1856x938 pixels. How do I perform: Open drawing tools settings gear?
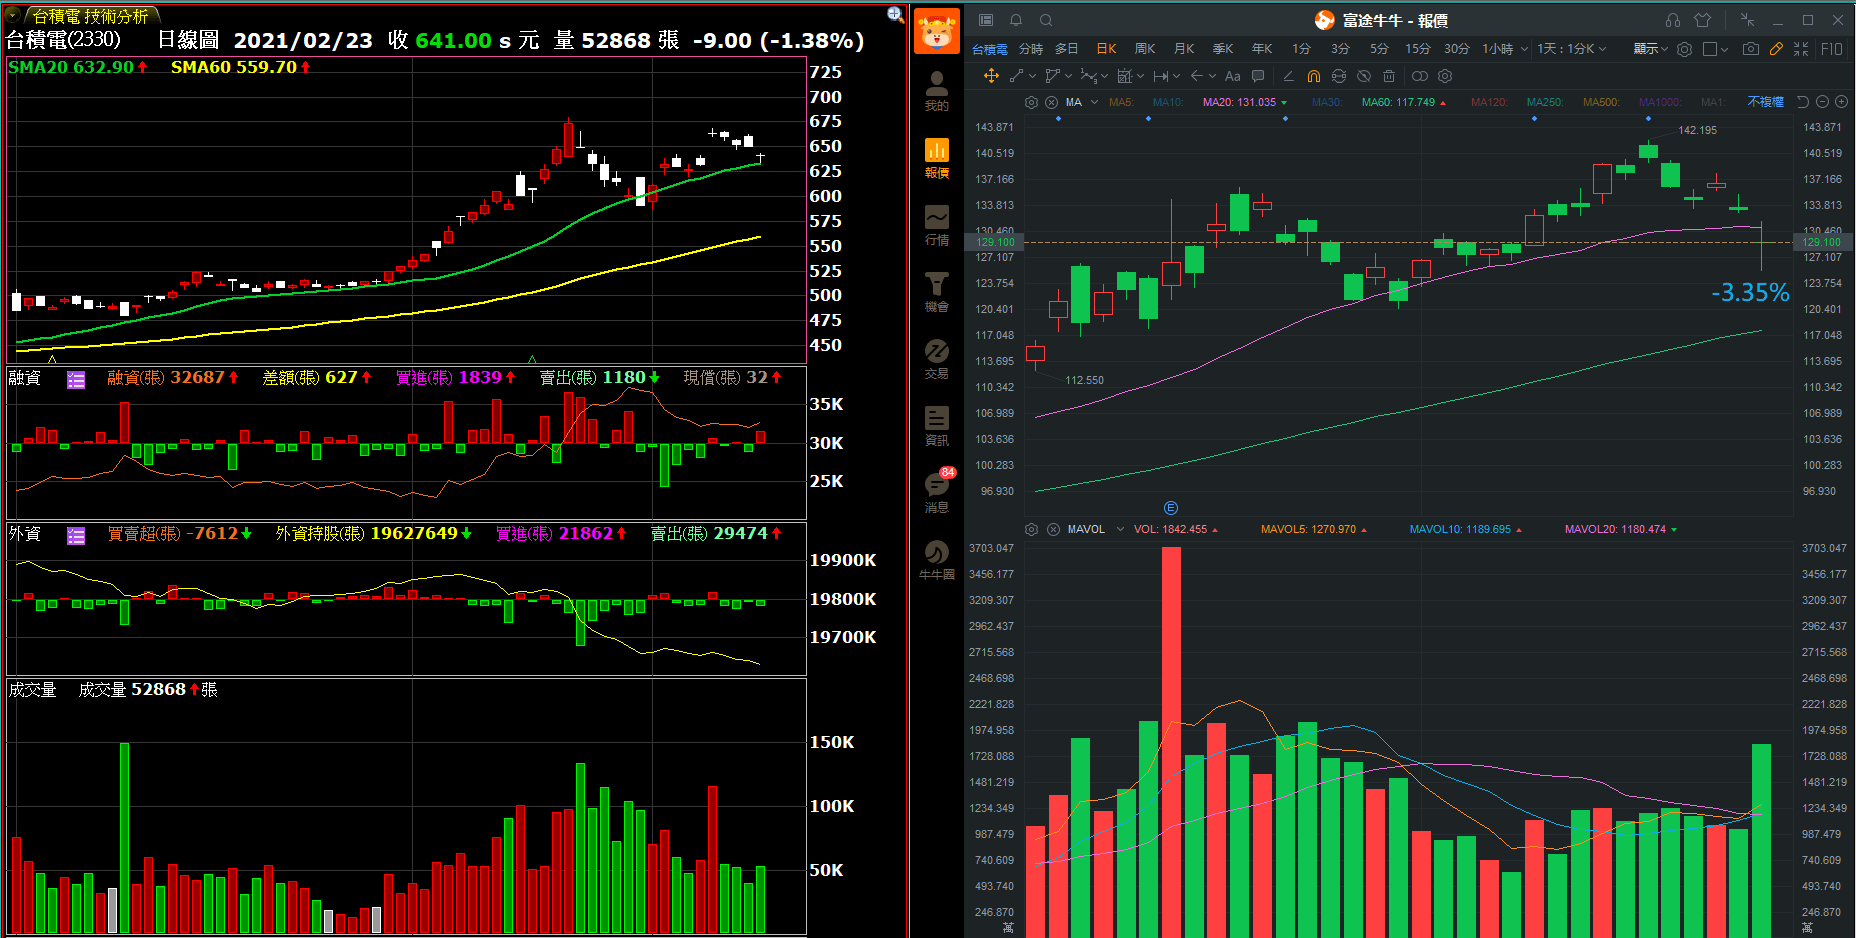point(1445,76)
